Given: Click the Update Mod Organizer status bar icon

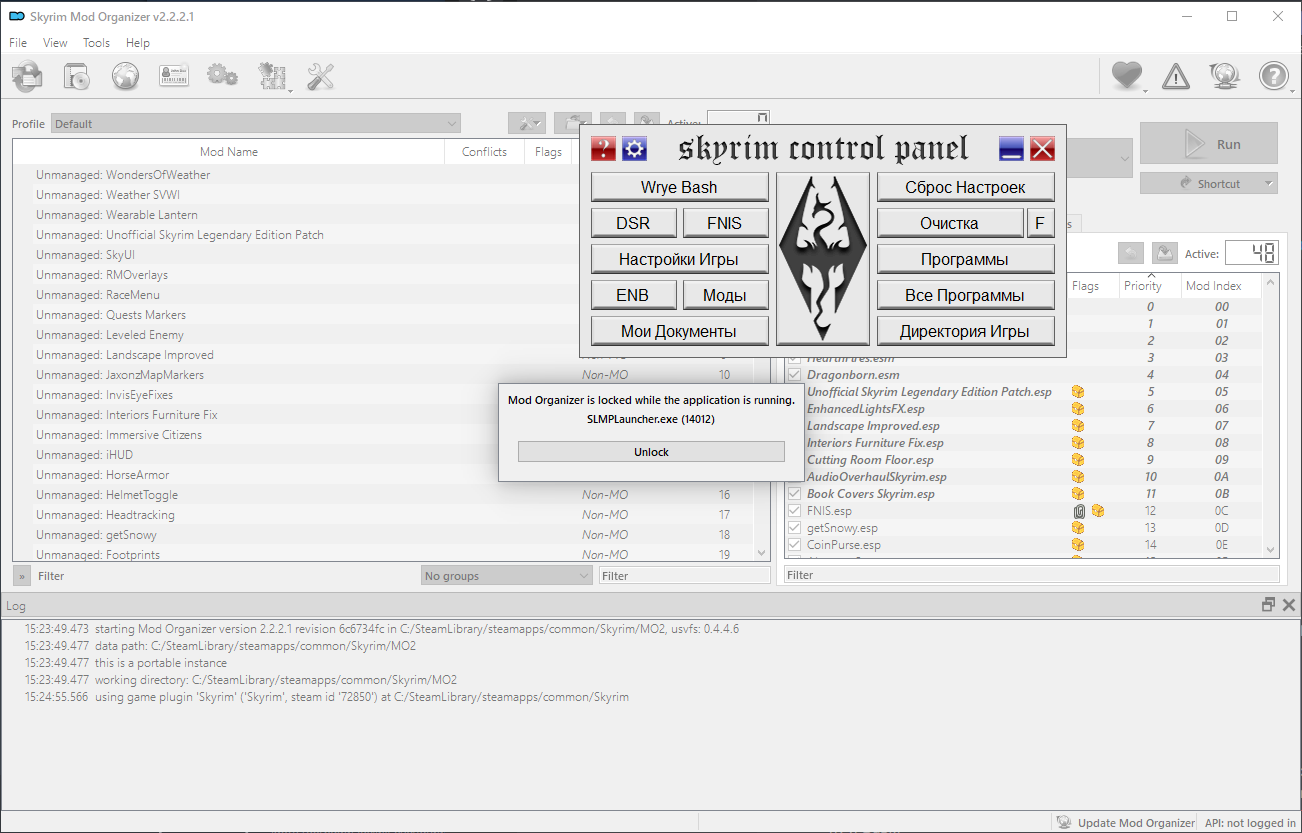Looking at the screenshot, I should coord(1064,823).
